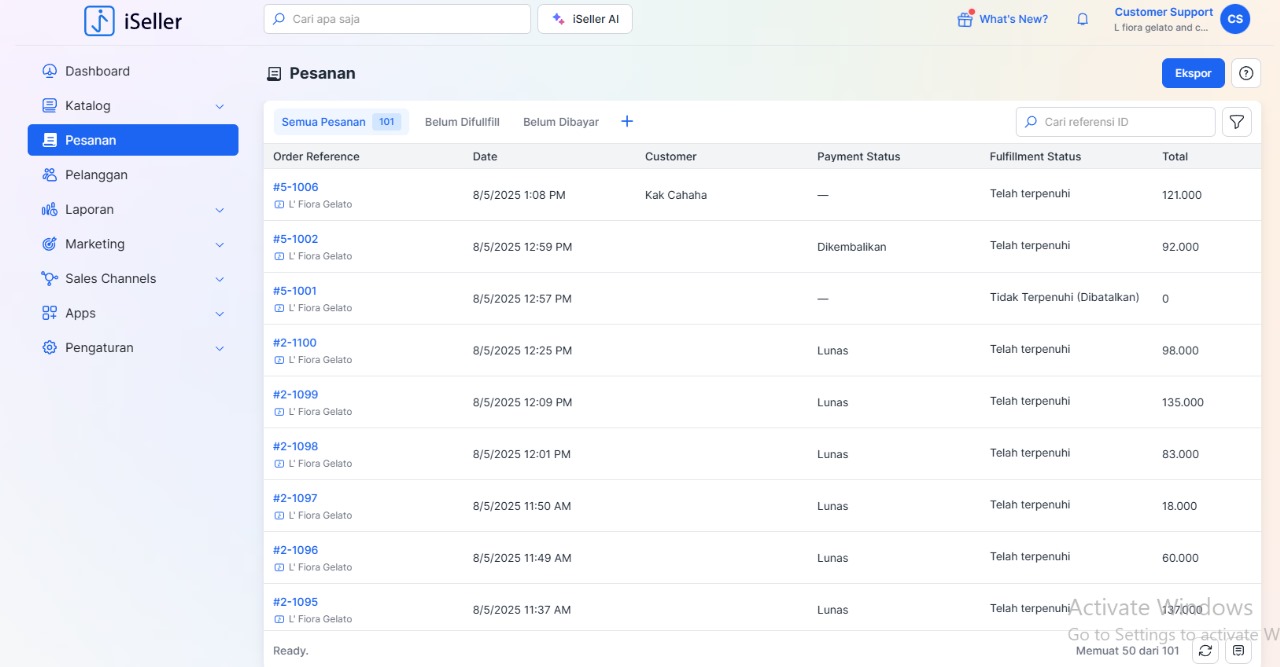Click the help question mark icon
This screenshot has width=1280, height=667.
pos(1245,73)
